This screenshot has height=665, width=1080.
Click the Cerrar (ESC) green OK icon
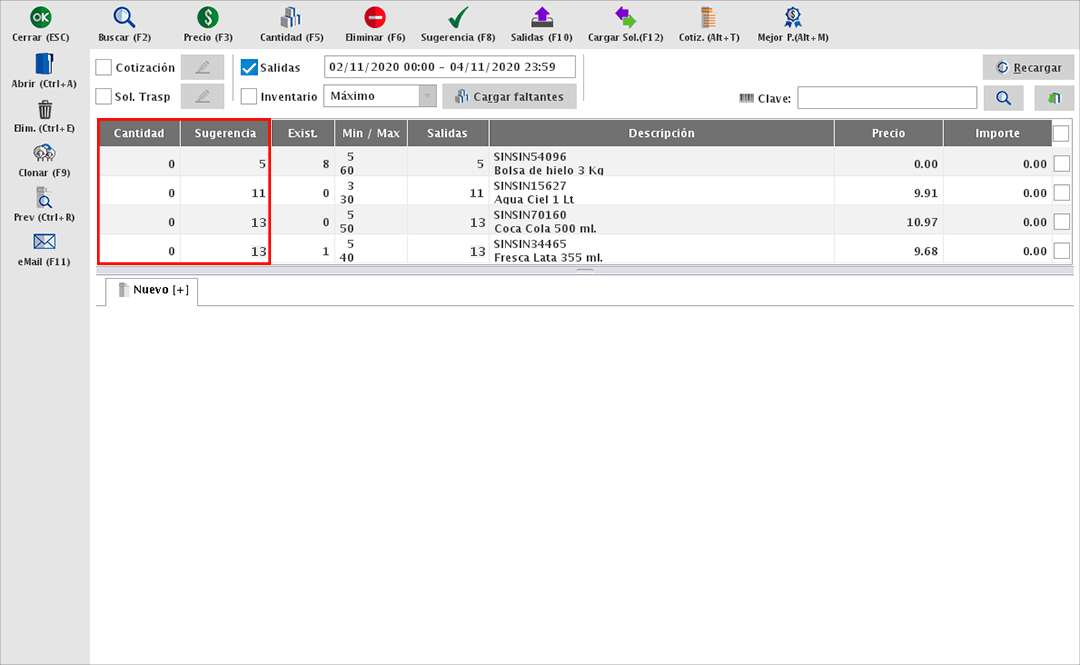(41, 17)
